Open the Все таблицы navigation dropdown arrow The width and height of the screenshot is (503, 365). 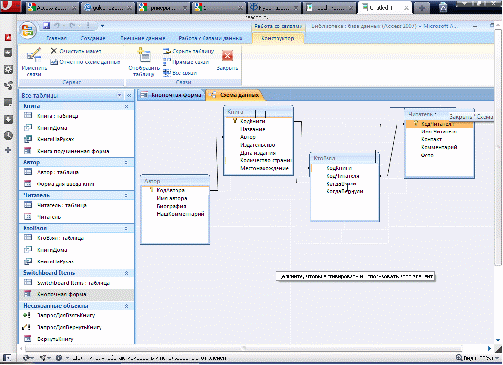coord(119,95)
